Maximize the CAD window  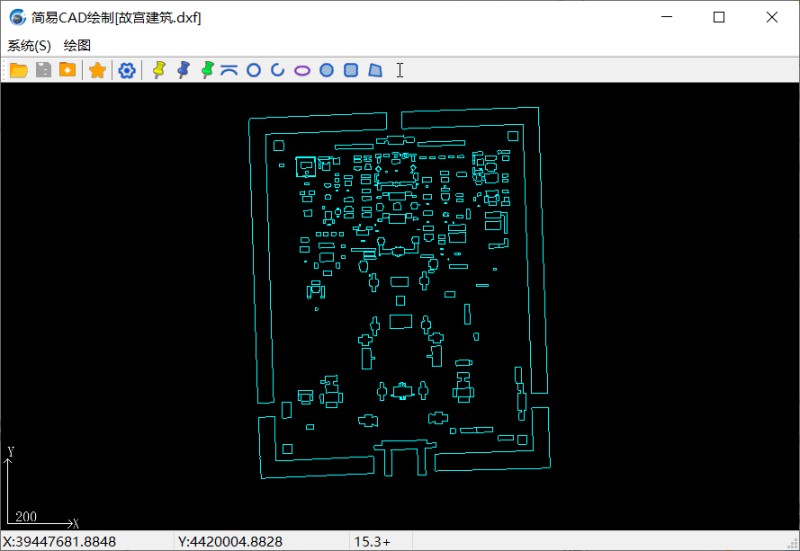(x=718, y=17)
